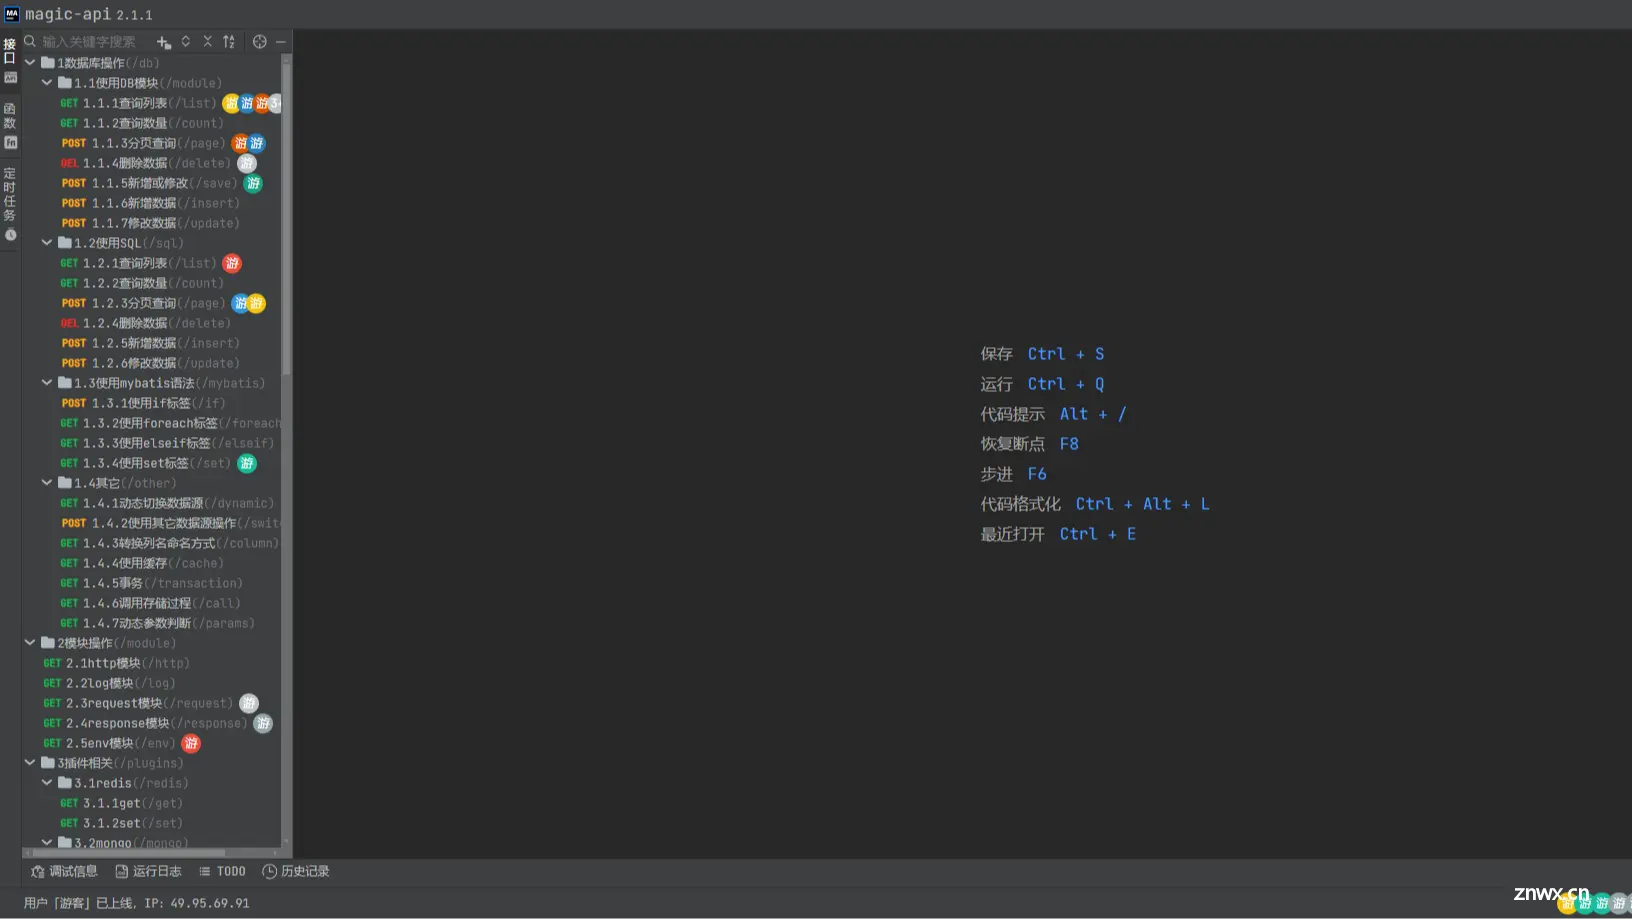Image resolution: width=1632 pixels, height=919 pixels.
Task: Collapse the 3插件相关(/plugins) group
Action: point(30,763)
